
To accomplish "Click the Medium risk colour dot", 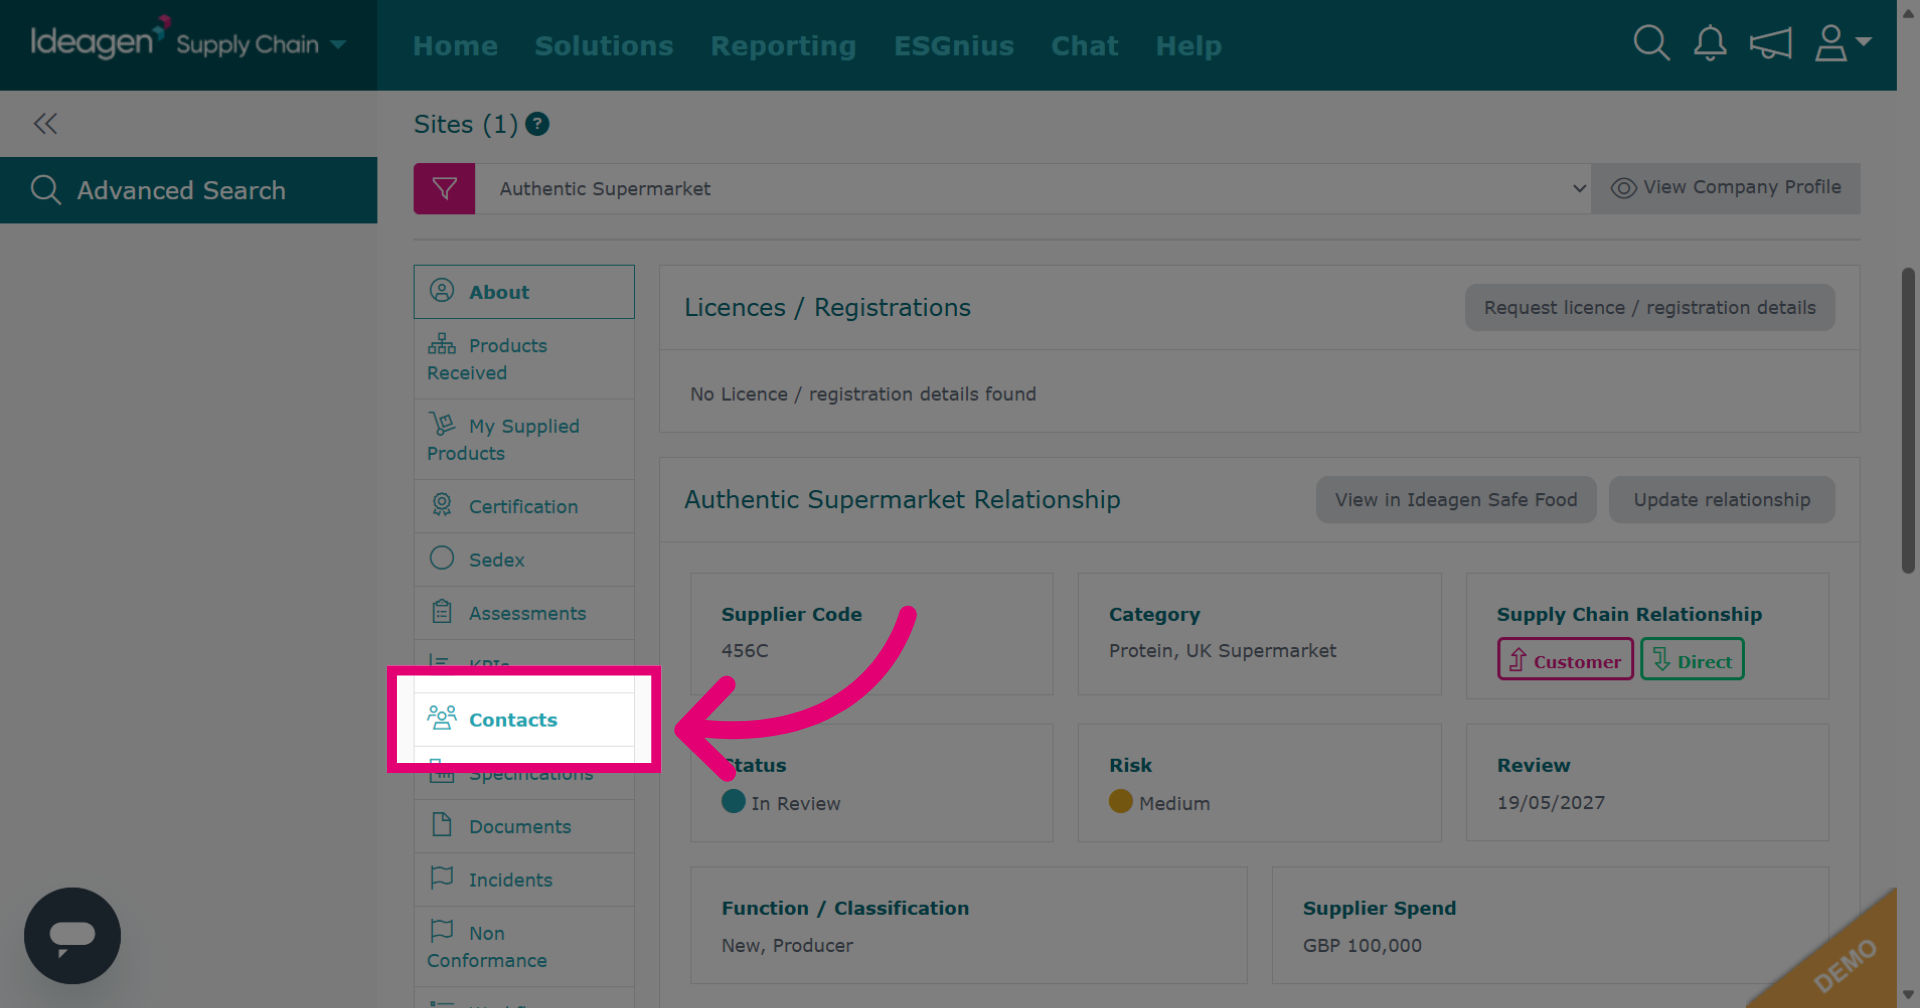I will coord(1121,801).
